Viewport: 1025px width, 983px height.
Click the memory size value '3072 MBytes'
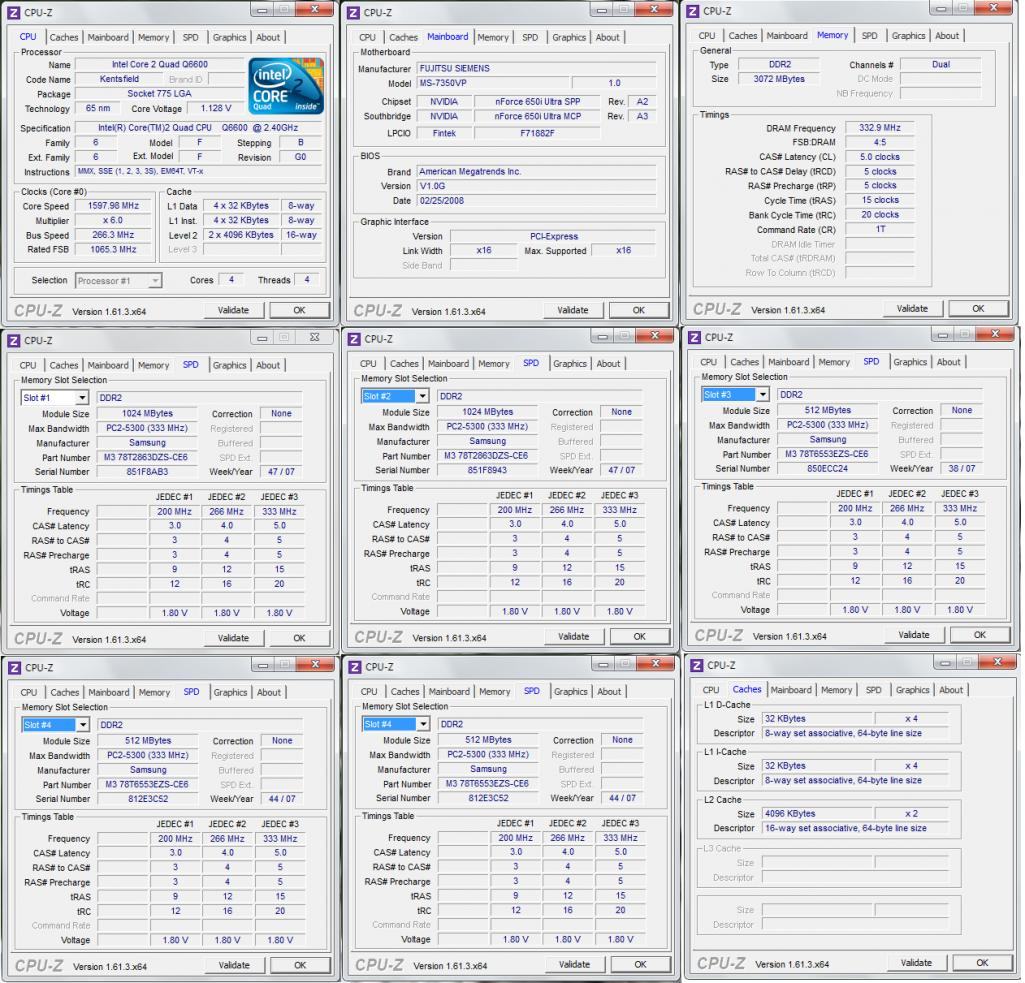pyautogui.click(x=779, y=79)
